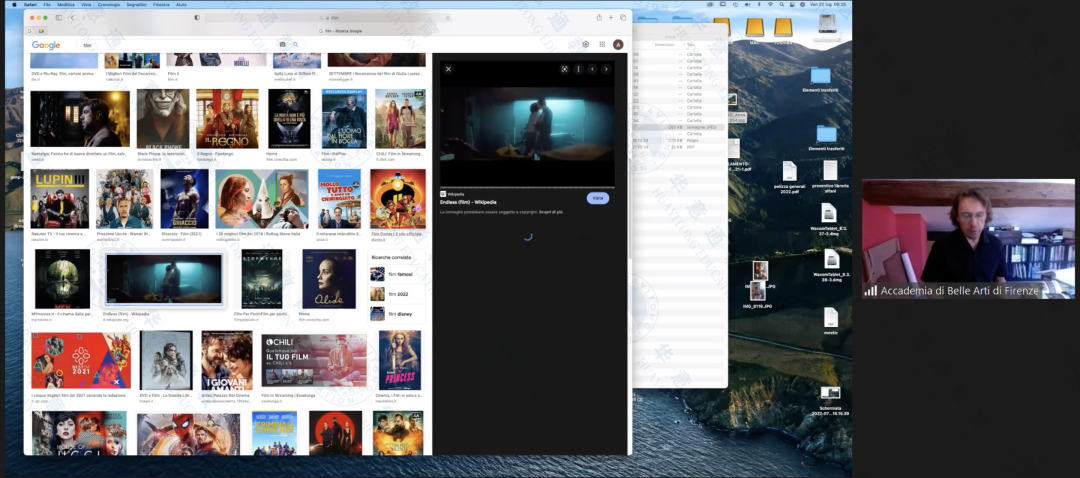This screenshot has height=478, width=1080.
Task: Click Spotlight search icon in menu bar
Action: pyautogui.click(x=780, y=4)
